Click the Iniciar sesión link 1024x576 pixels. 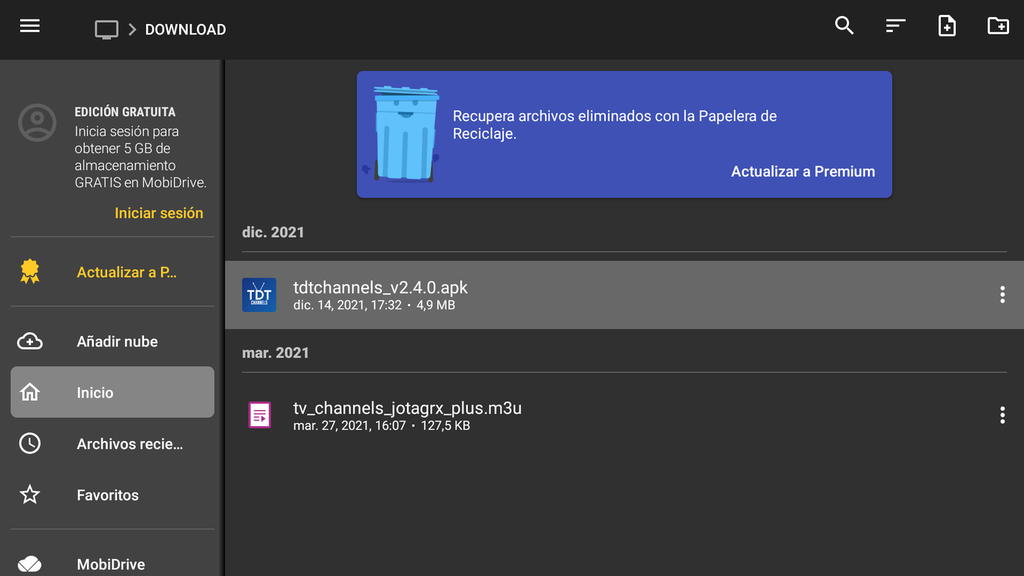[x=159, y=213]
